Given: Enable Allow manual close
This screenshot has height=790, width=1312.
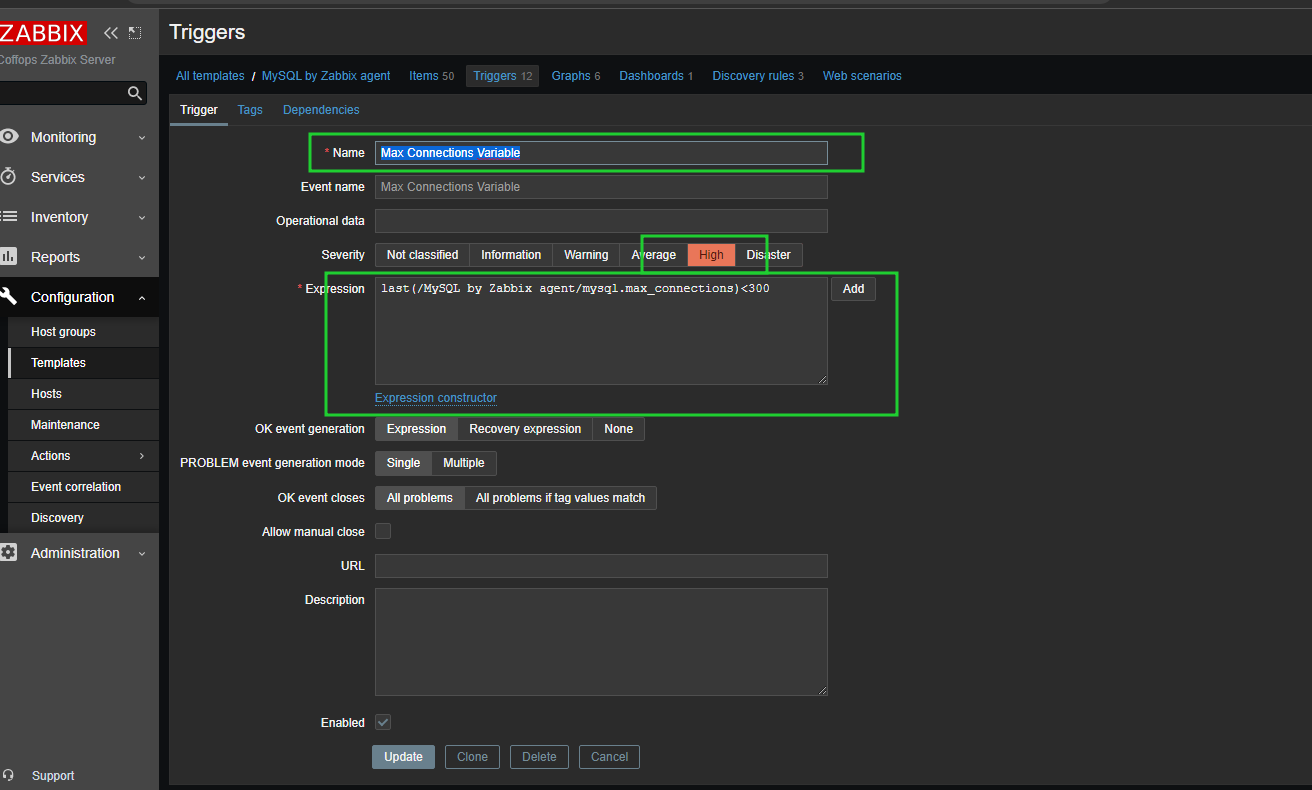Looking at the screenshot, I should pos(382,531).
